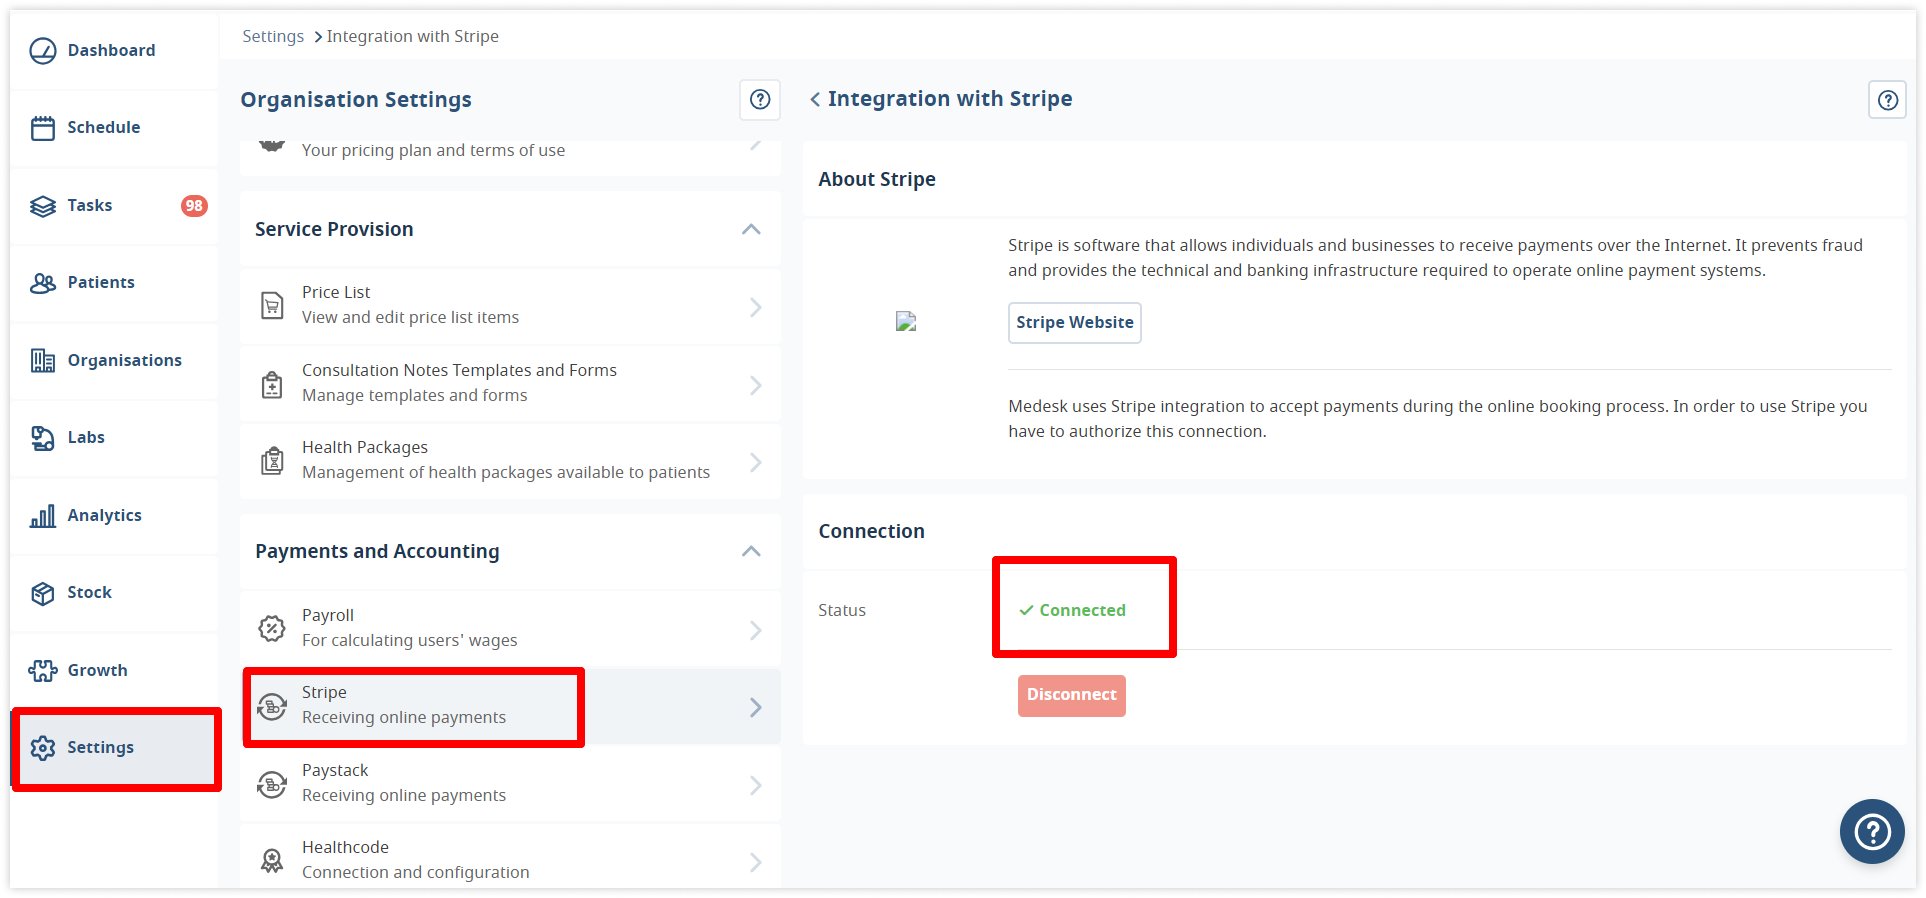
Task: Click the Growth puzzle icon
Action: pos(43,671)
